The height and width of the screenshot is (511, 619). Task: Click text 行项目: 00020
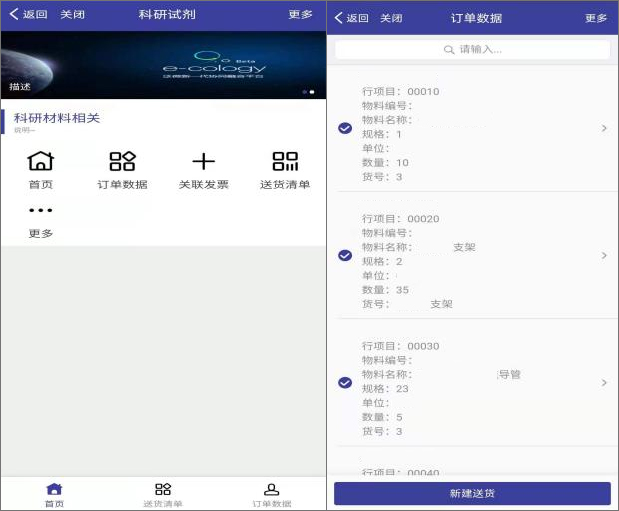pyautogui.click(x=401, y=219)
